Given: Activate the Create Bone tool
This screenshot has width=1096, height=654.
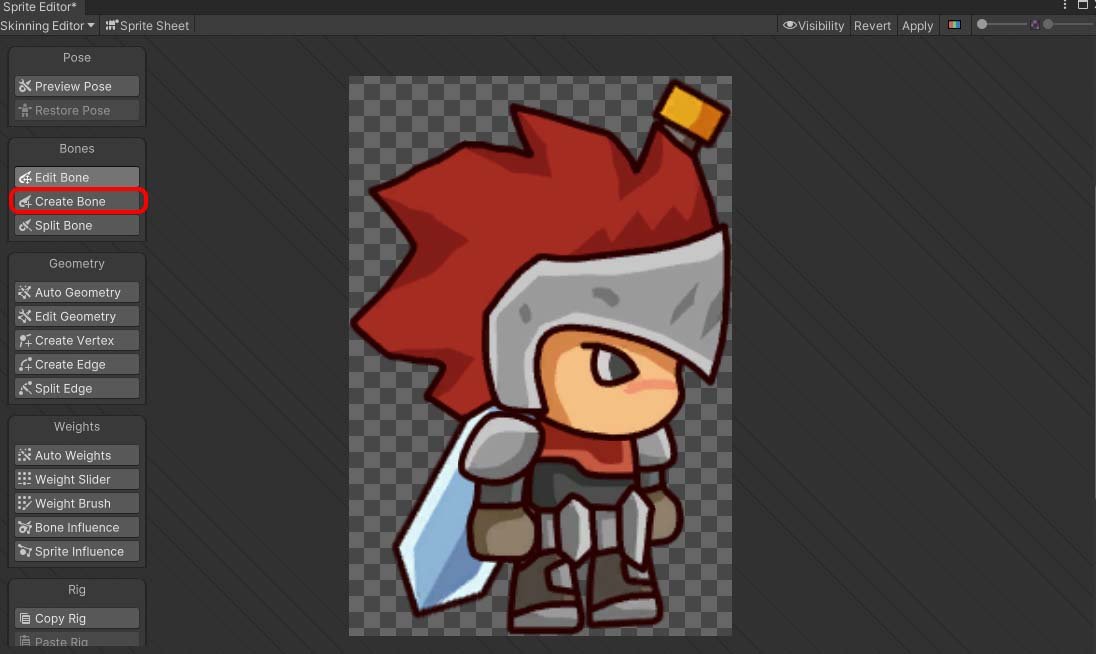Looking at the screenshot, I should tap(76, 201).
